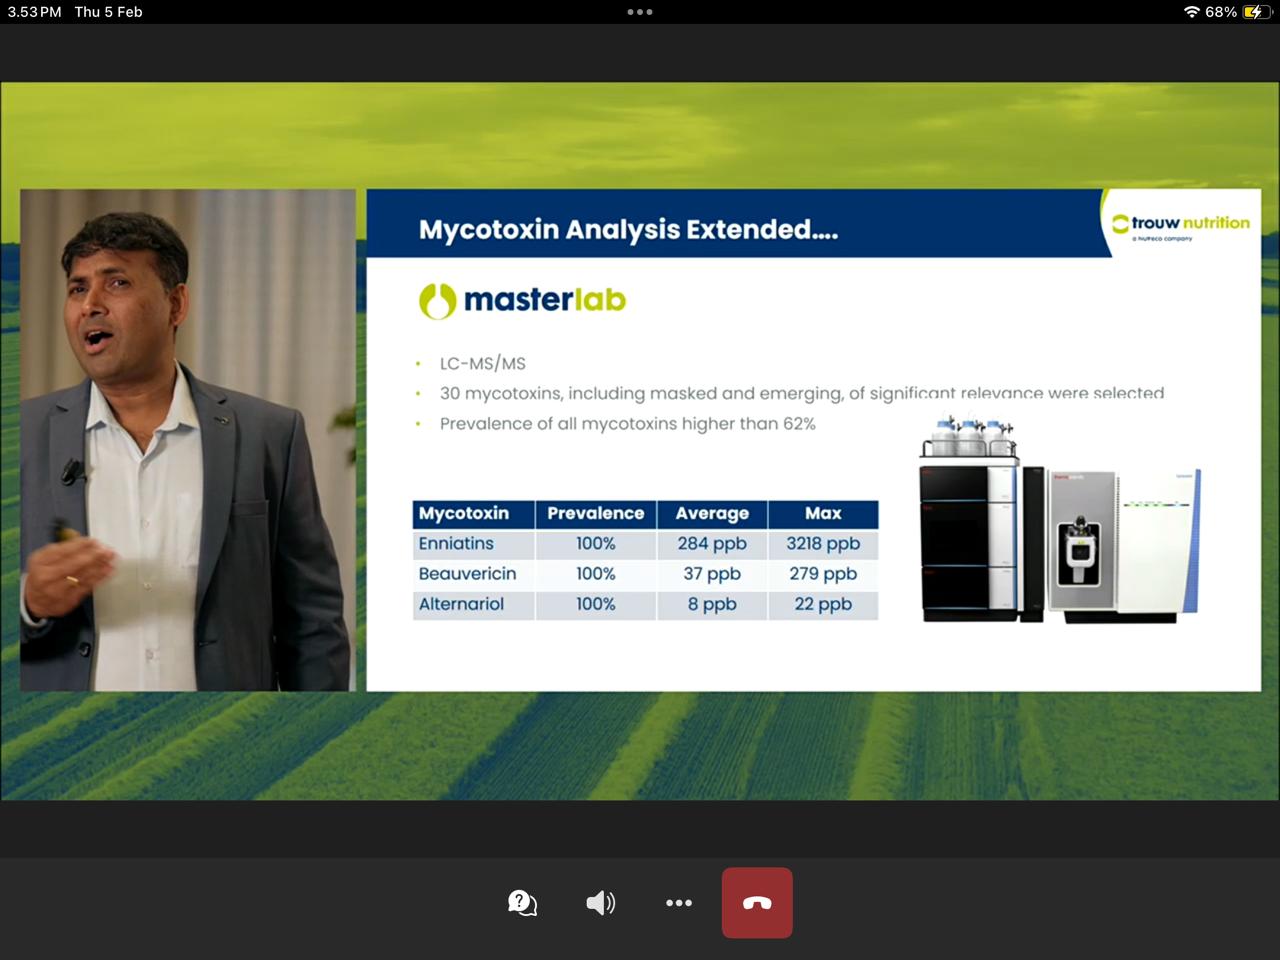Click the LC-MS/MS instrument image
This screenshot has width=1280, height=960.
point(1060,522)
